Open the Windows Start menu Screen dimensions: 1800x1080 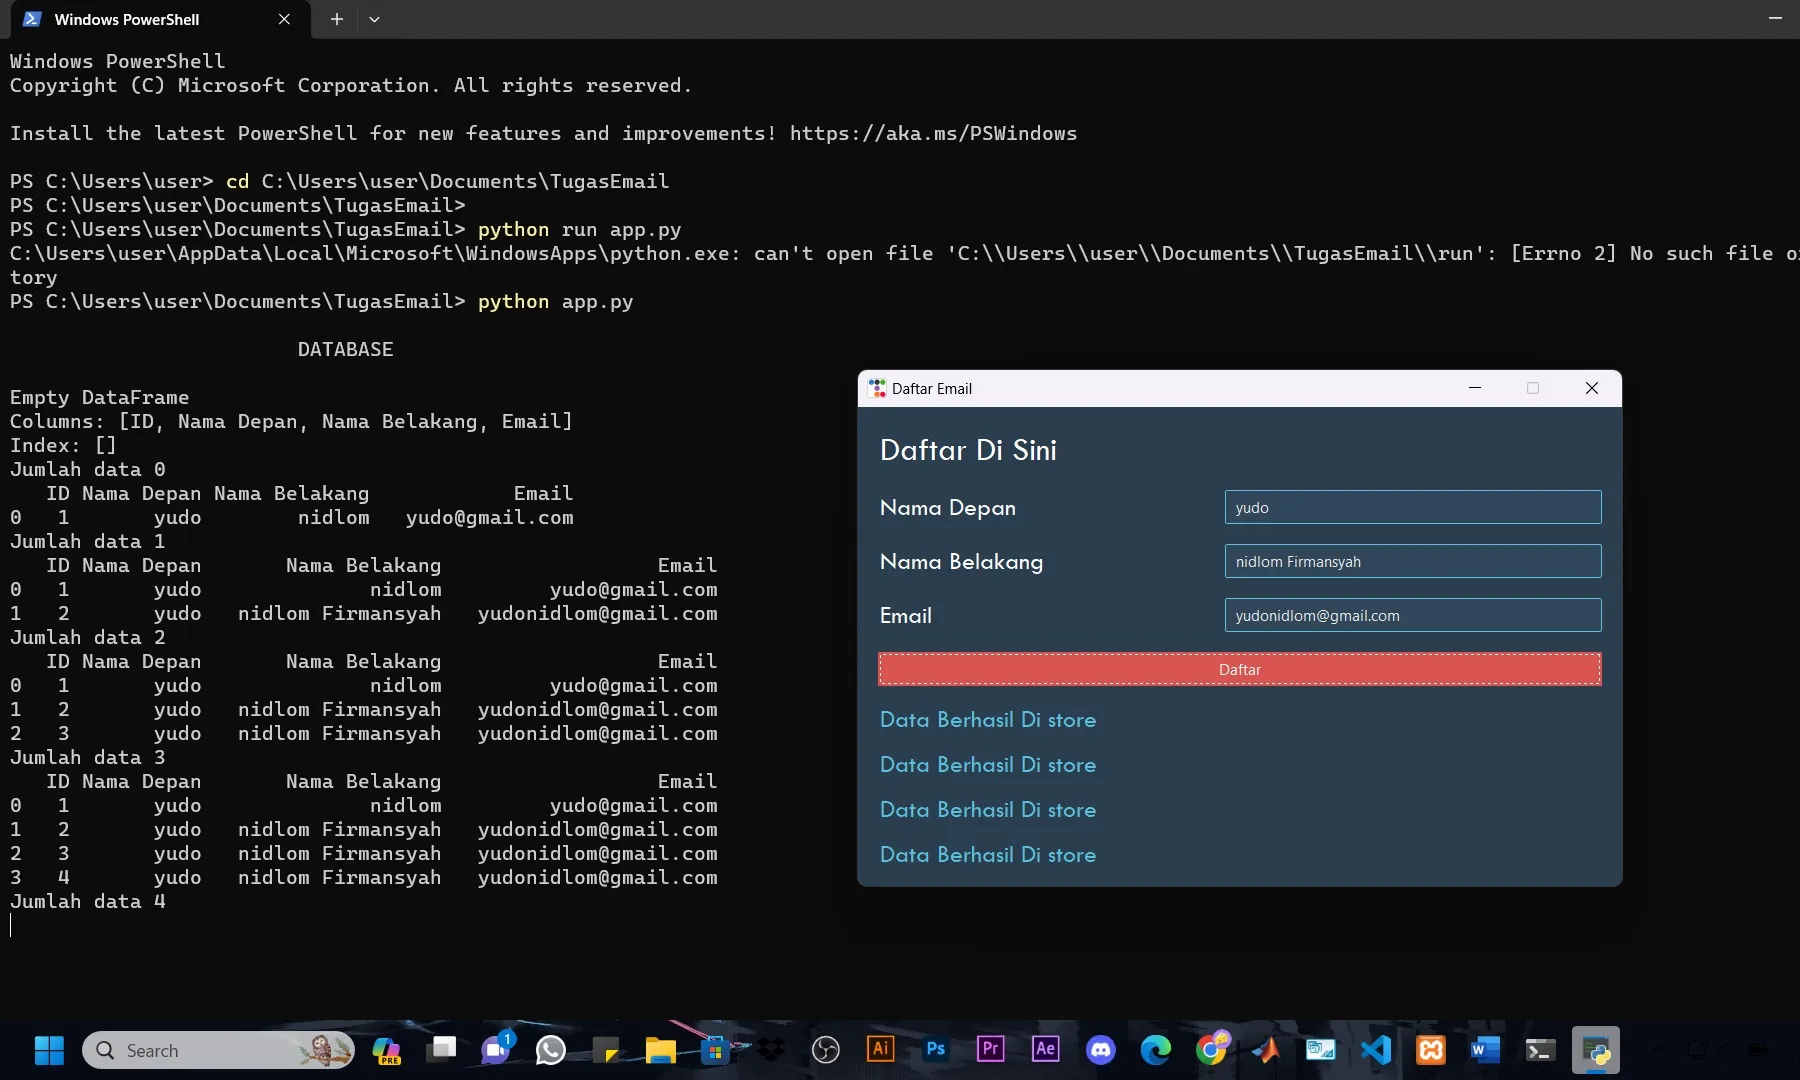pos(49,1050)
